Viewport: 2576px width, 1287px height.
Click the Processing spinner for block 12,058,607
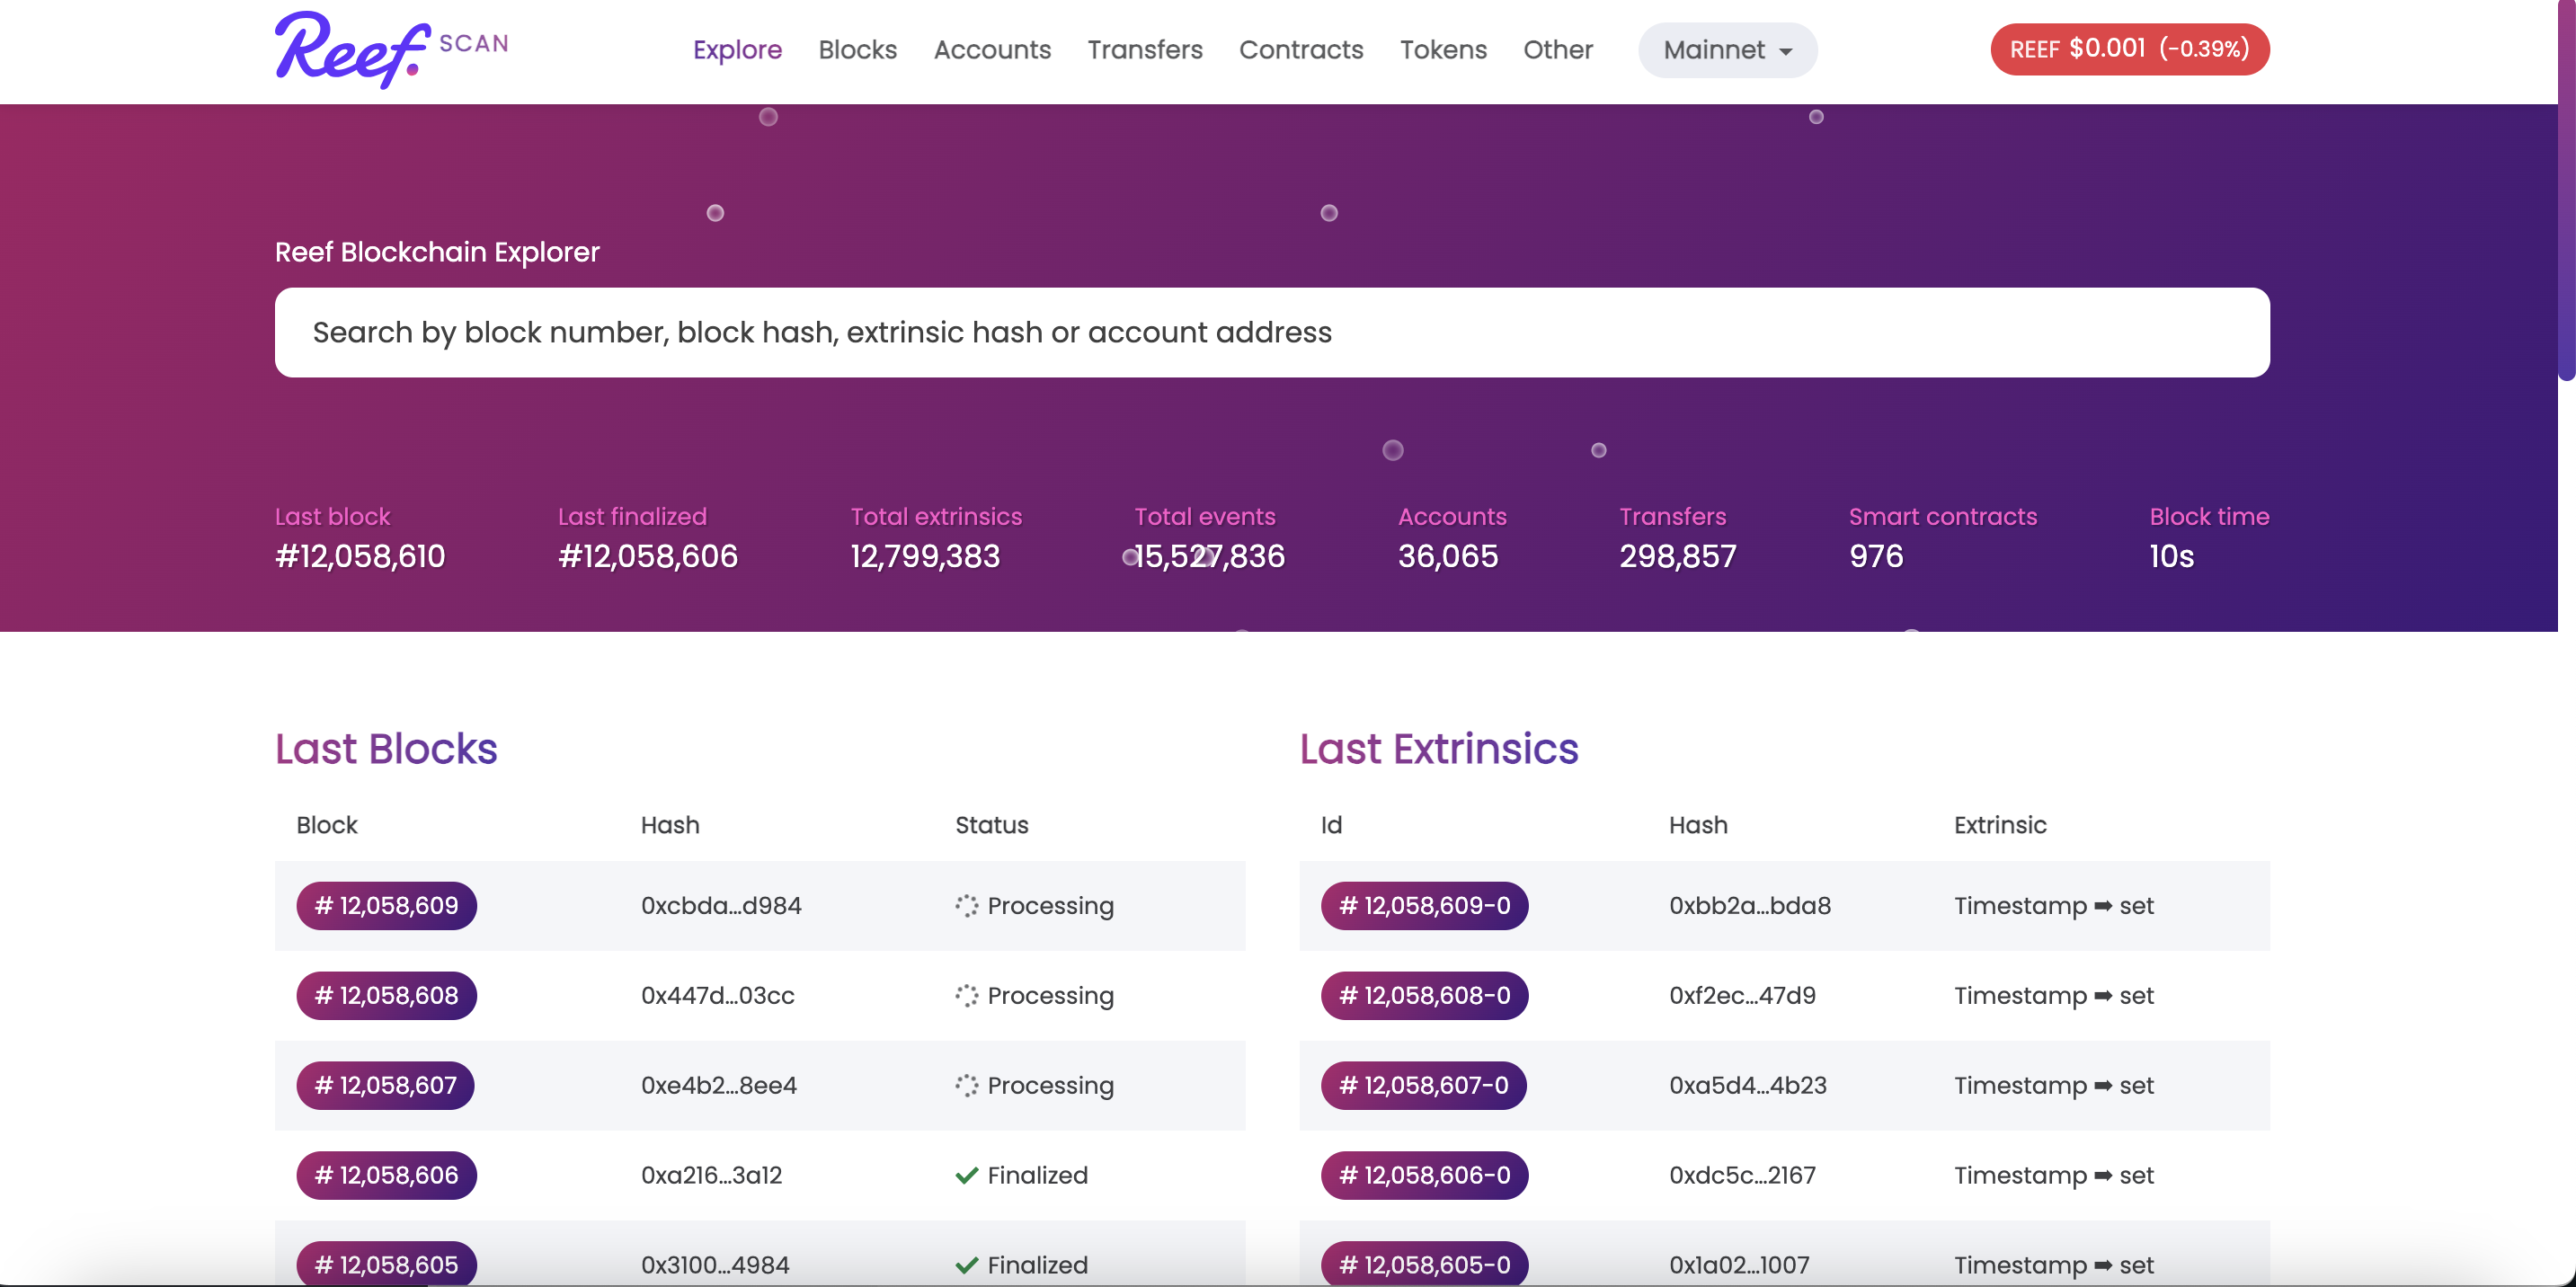tap(966, 1086)
